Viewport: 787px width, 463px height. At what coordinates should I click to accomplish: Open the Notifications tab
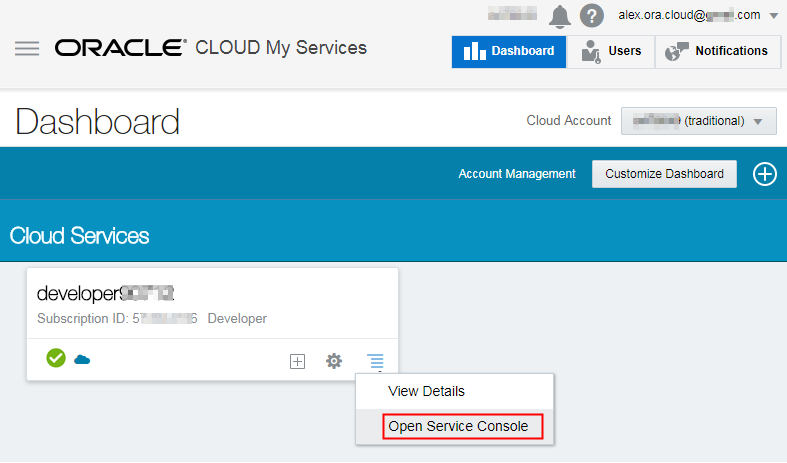pos(717,51)
